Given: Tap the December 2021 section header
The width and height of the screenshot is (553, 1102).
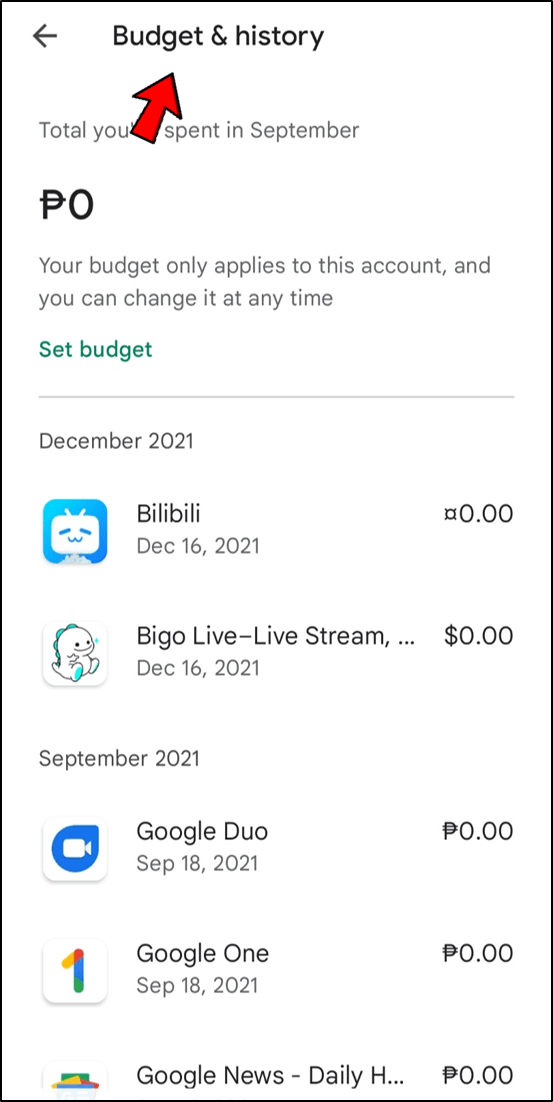Looking at the screenshot, I should 116,441.
